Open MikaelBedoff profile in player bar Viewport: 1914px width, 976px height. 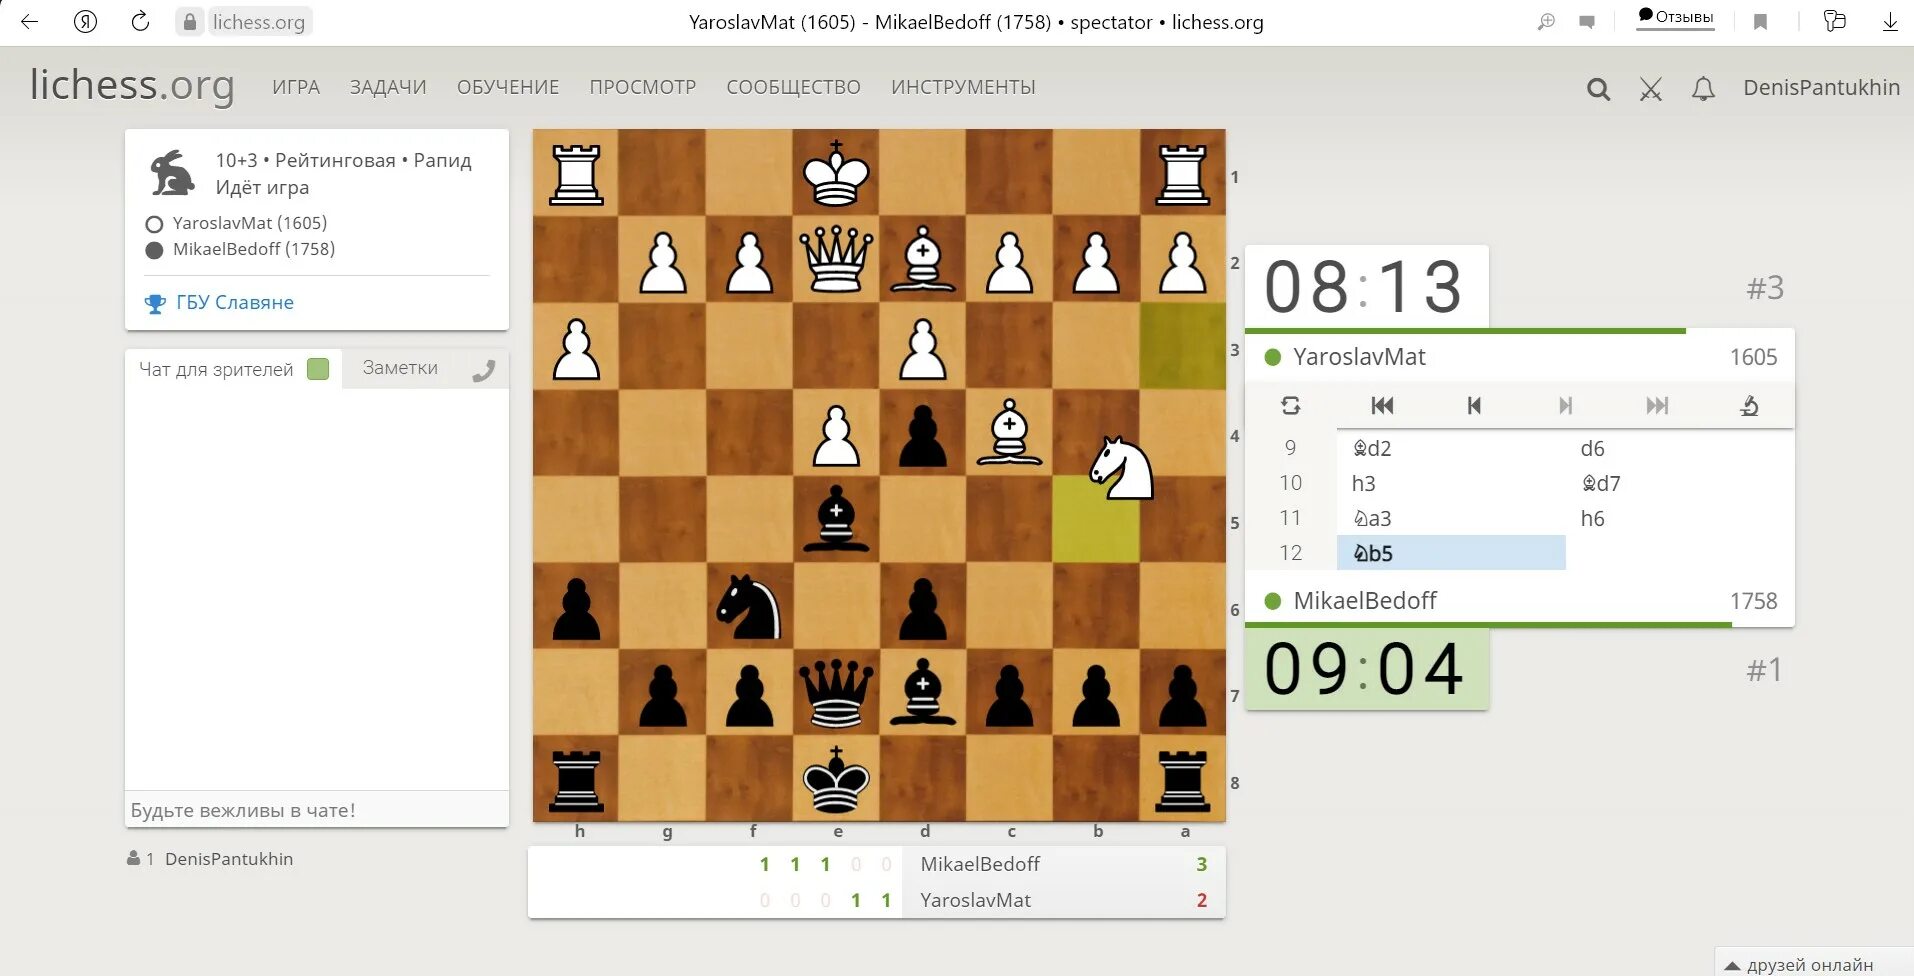pyautogui.click(x=1365, y=601)
